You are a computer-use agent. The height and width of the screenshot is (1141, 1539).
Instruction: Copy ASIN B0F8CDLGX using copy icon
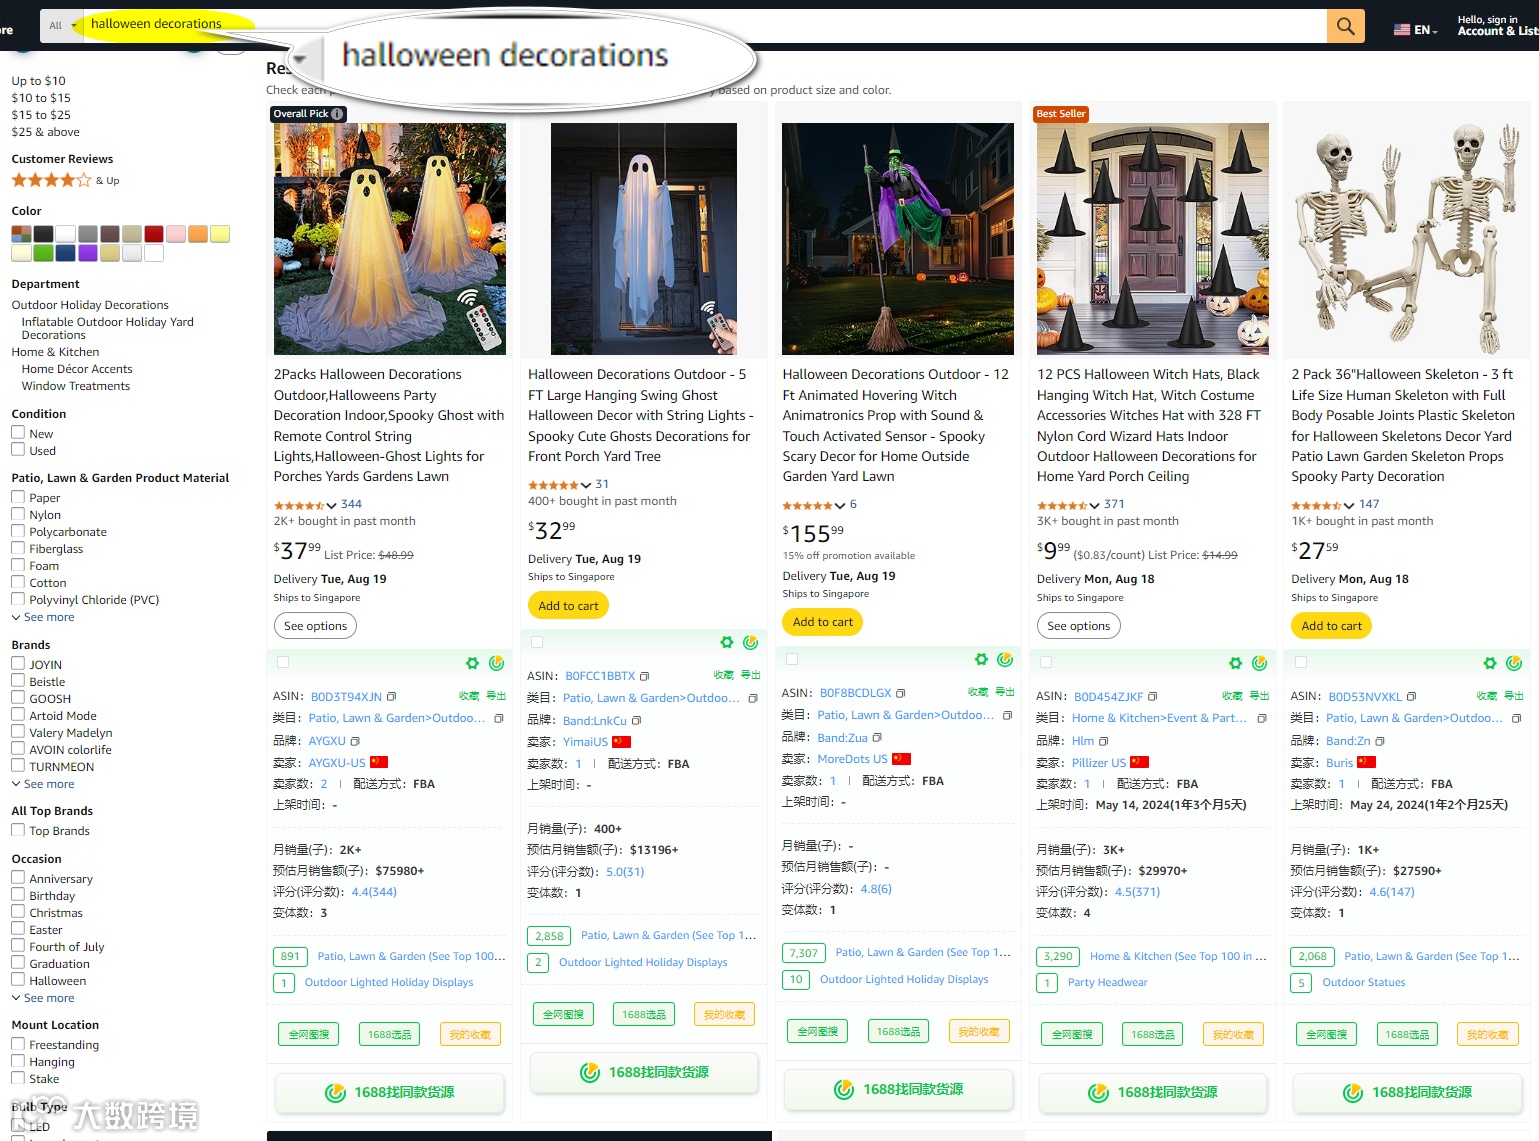(x=900, y=693)
